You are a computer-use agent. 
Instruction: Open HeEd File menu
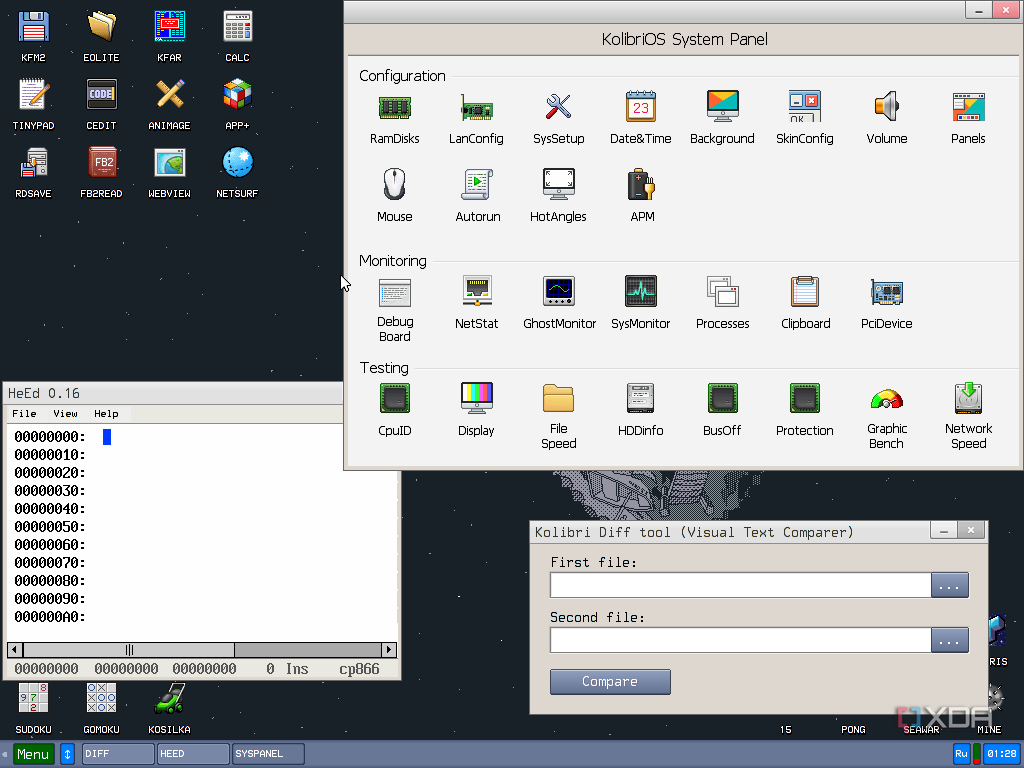[x=24, y=413]
